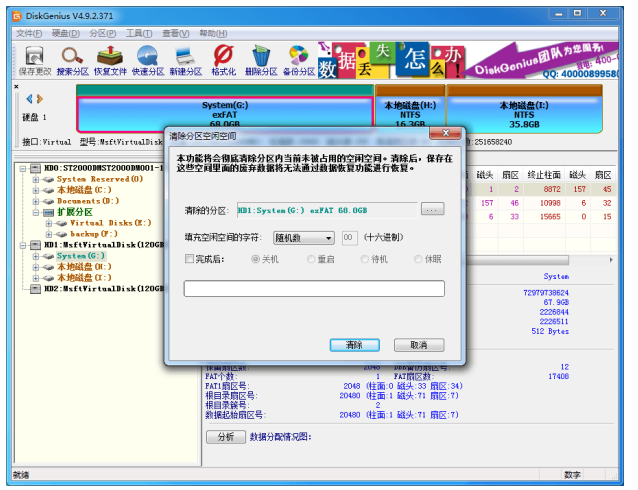Image resolution: width=638 pixels, height=490 pixels.
Task: Collapse the HD1 MsftVirtualDisk tree node
Action: click(x=23, y=245)
